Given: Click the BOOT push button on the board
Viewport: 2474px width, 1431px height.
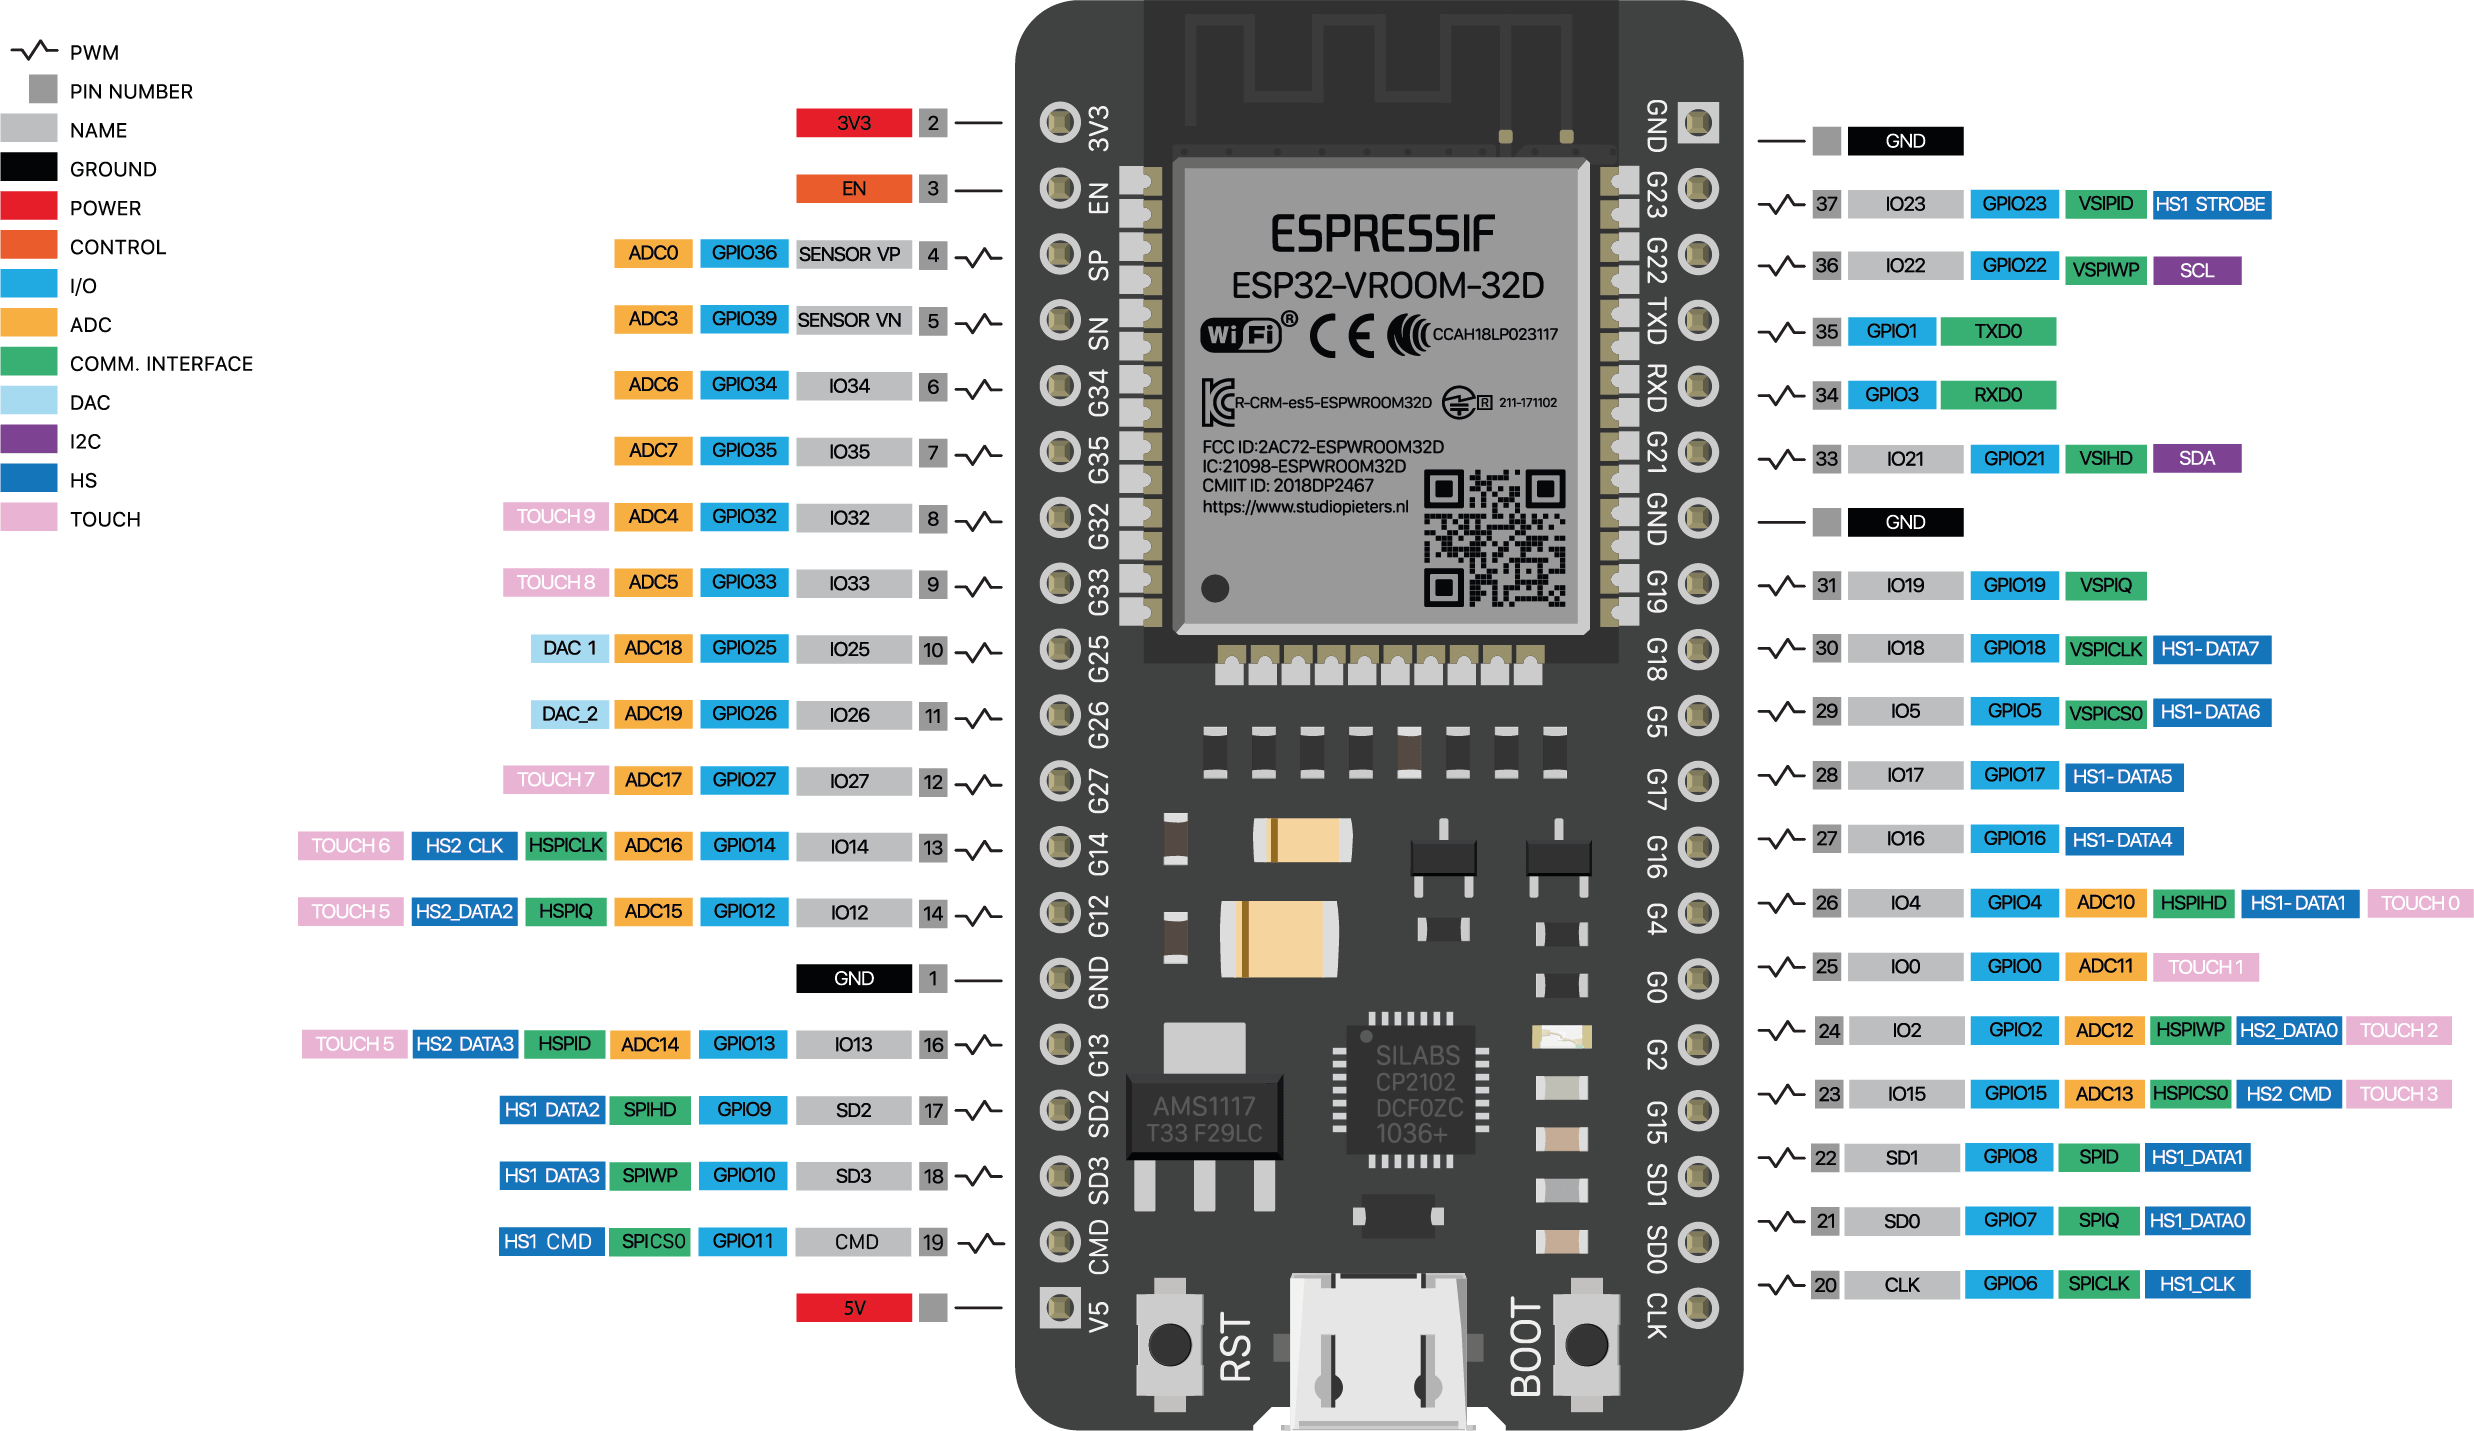Looking at the screenshot, I should click(1586, 1345).
